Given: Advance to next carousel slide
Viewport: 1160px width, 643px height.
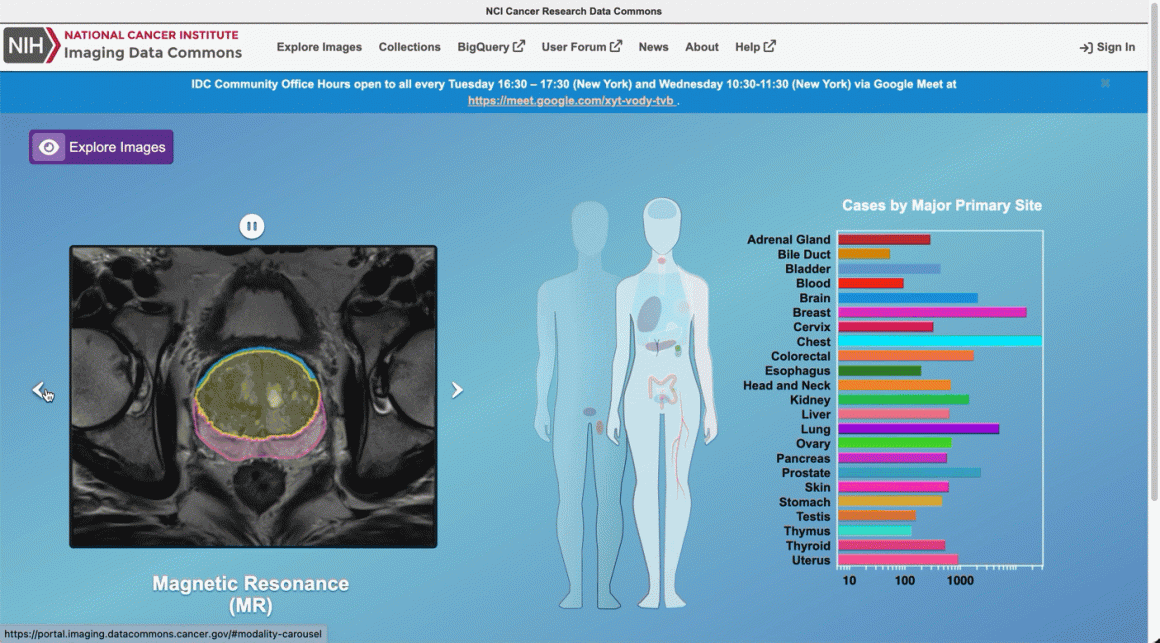Looking at the screenshot, I should coord(457,390).
